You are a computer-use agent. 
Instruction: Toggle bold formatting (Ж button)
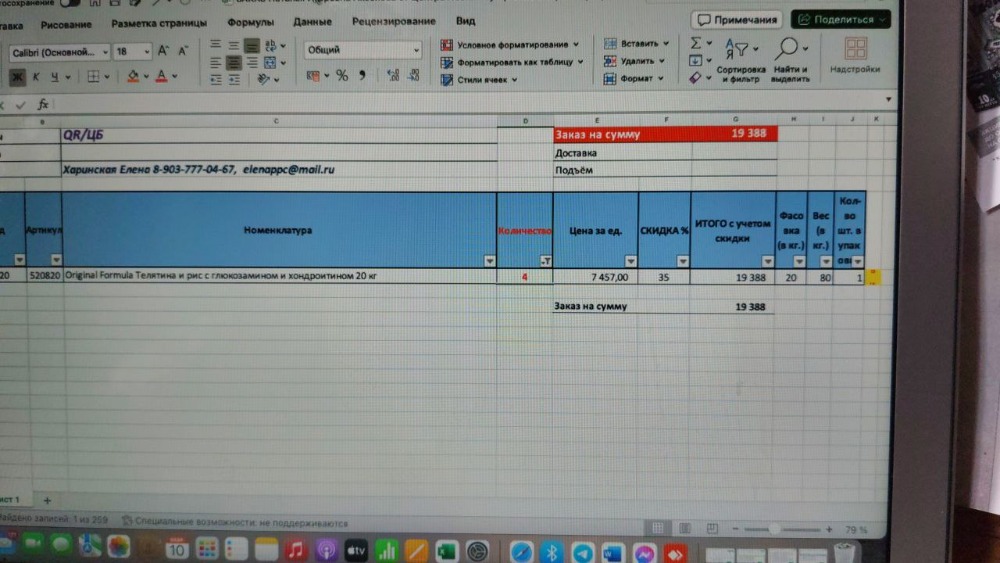click(17, 76)
